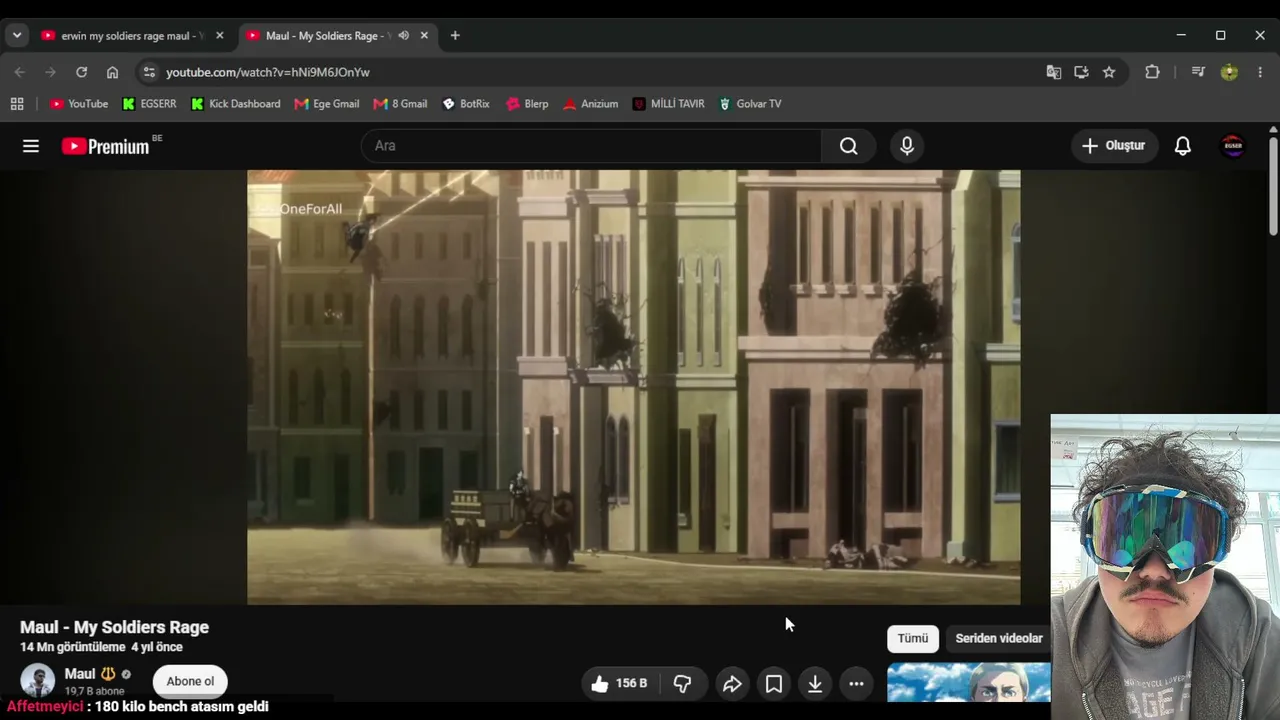Select the 'Tümü' filter chip

pyautogui.click(x=913, y=638)
